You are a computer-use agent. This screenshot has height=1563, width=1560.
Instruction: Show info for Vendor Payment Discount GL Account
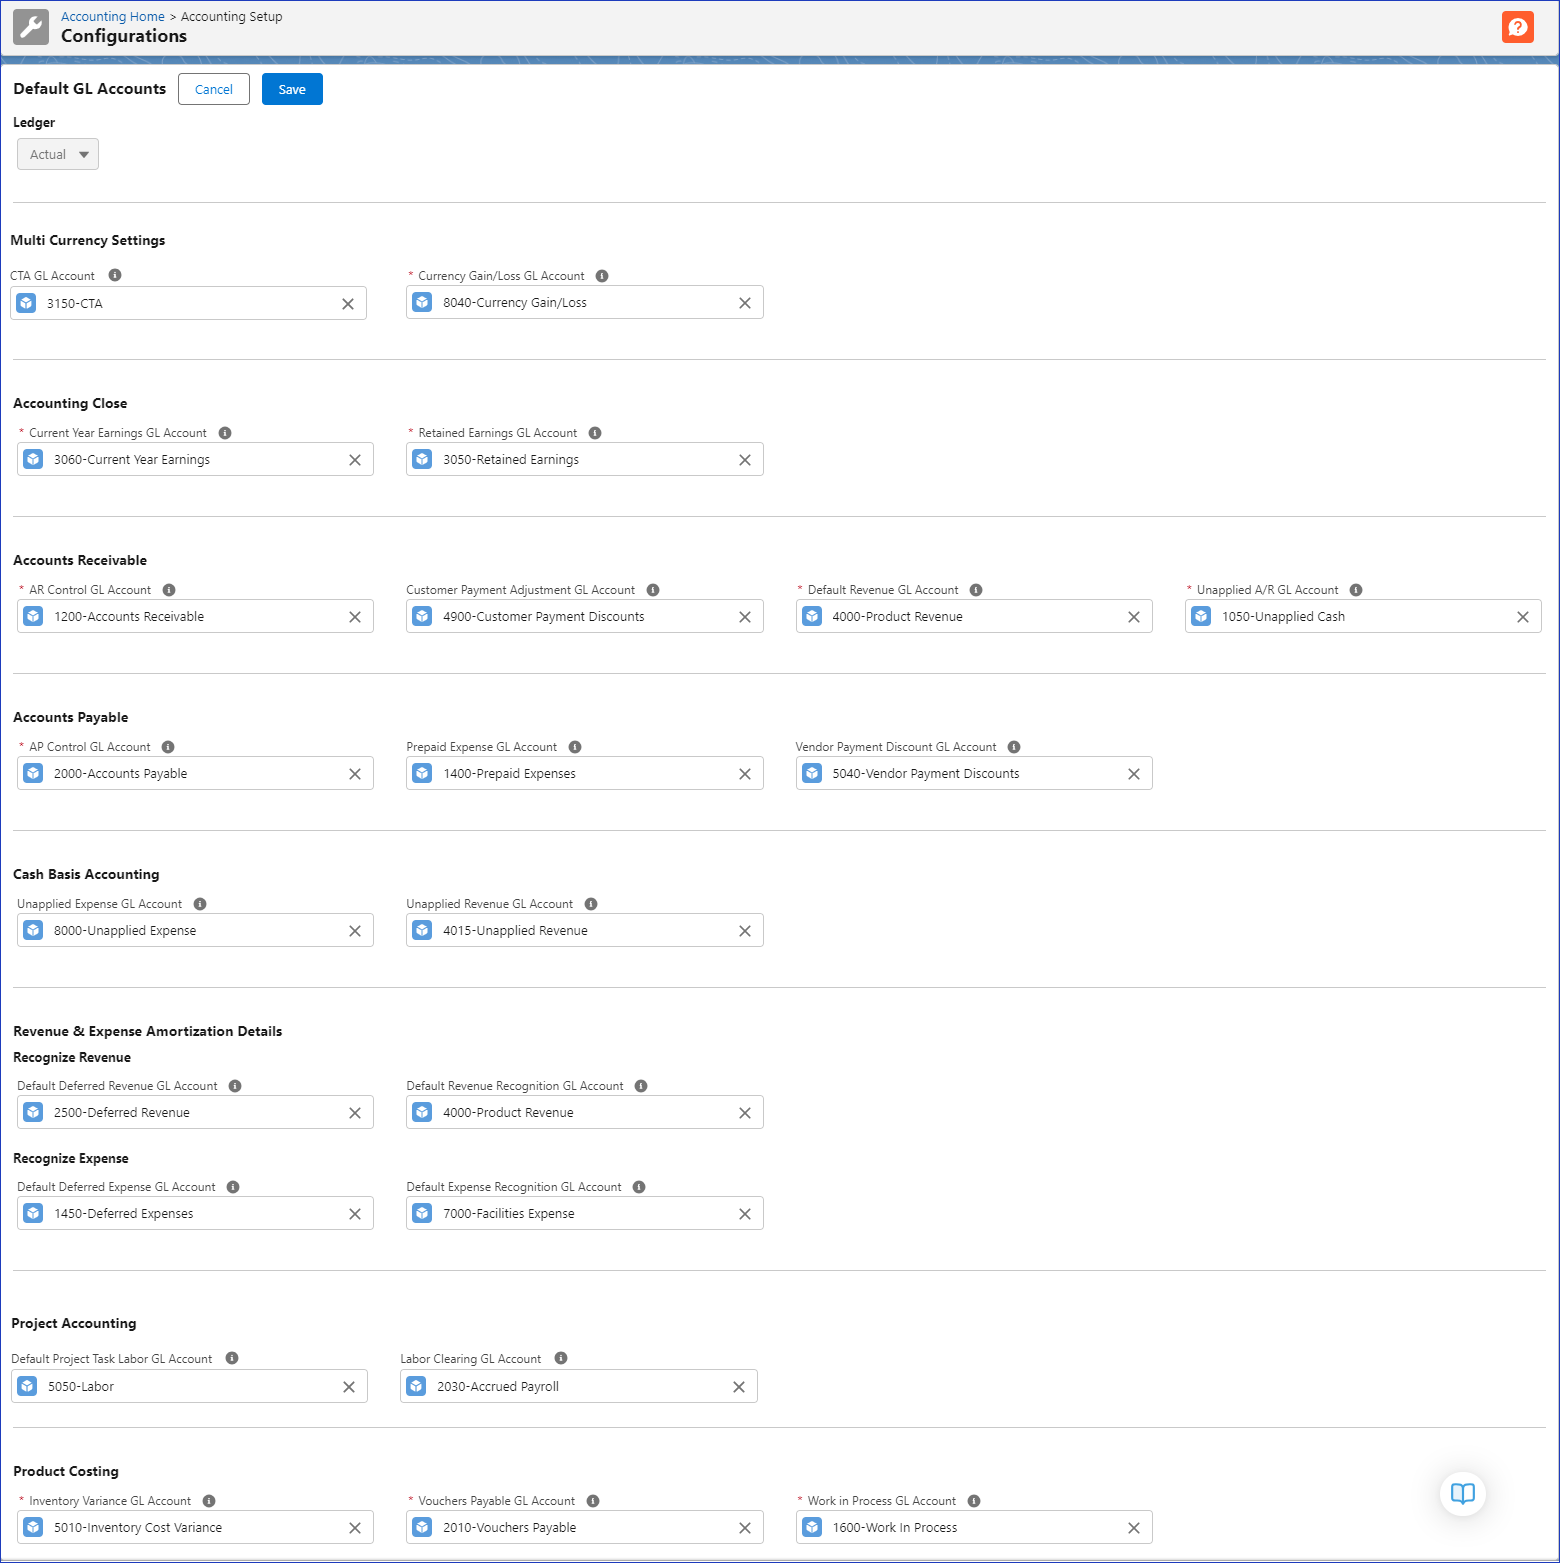pos(1014,747)
